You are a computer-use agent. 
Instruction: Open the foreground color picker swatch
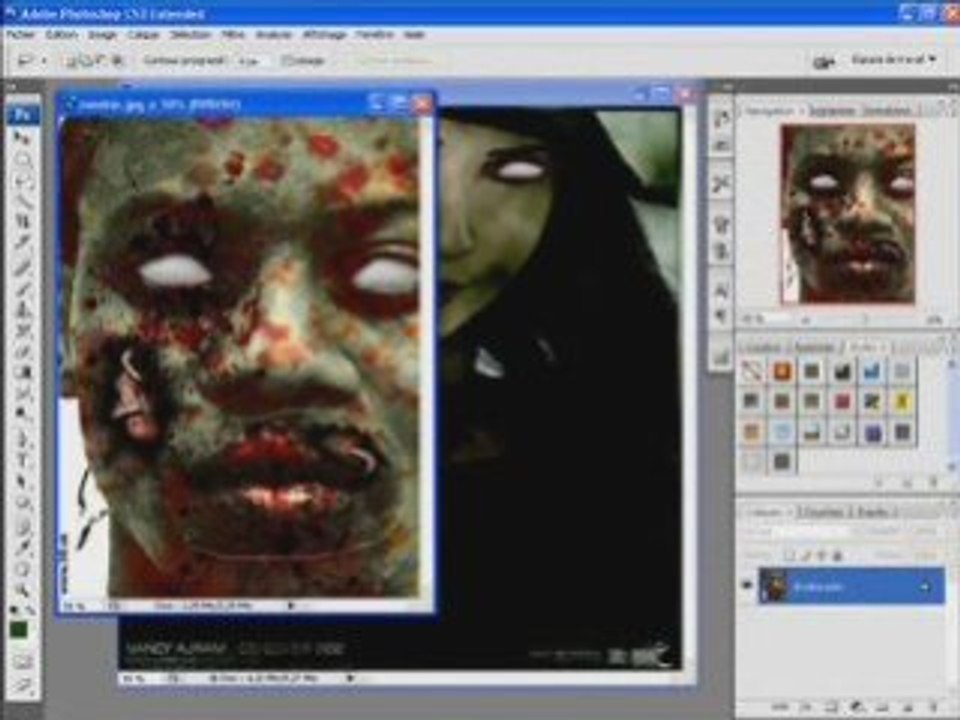[20, 630]
